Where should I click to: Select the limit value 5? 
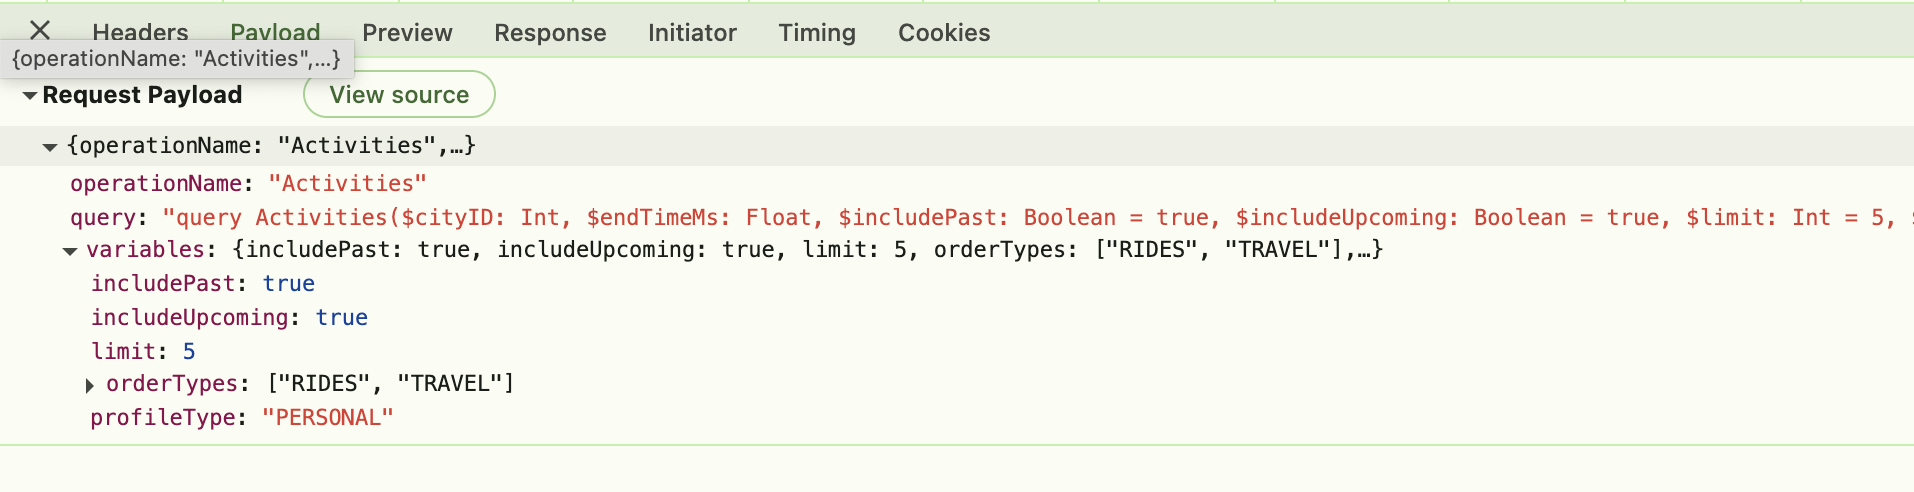tap(189, 352)
